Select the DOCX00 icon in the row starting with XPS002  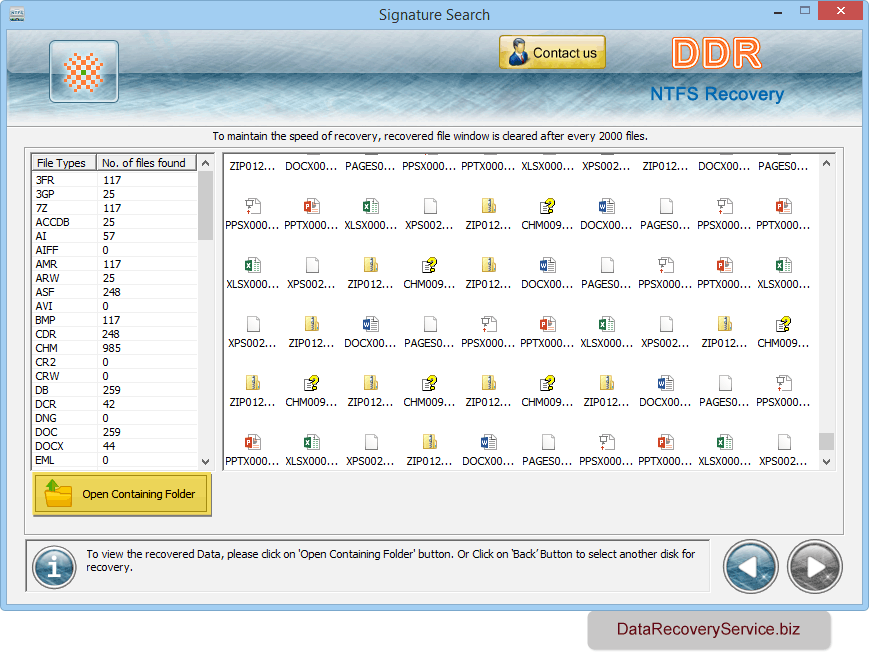(370, 324)
